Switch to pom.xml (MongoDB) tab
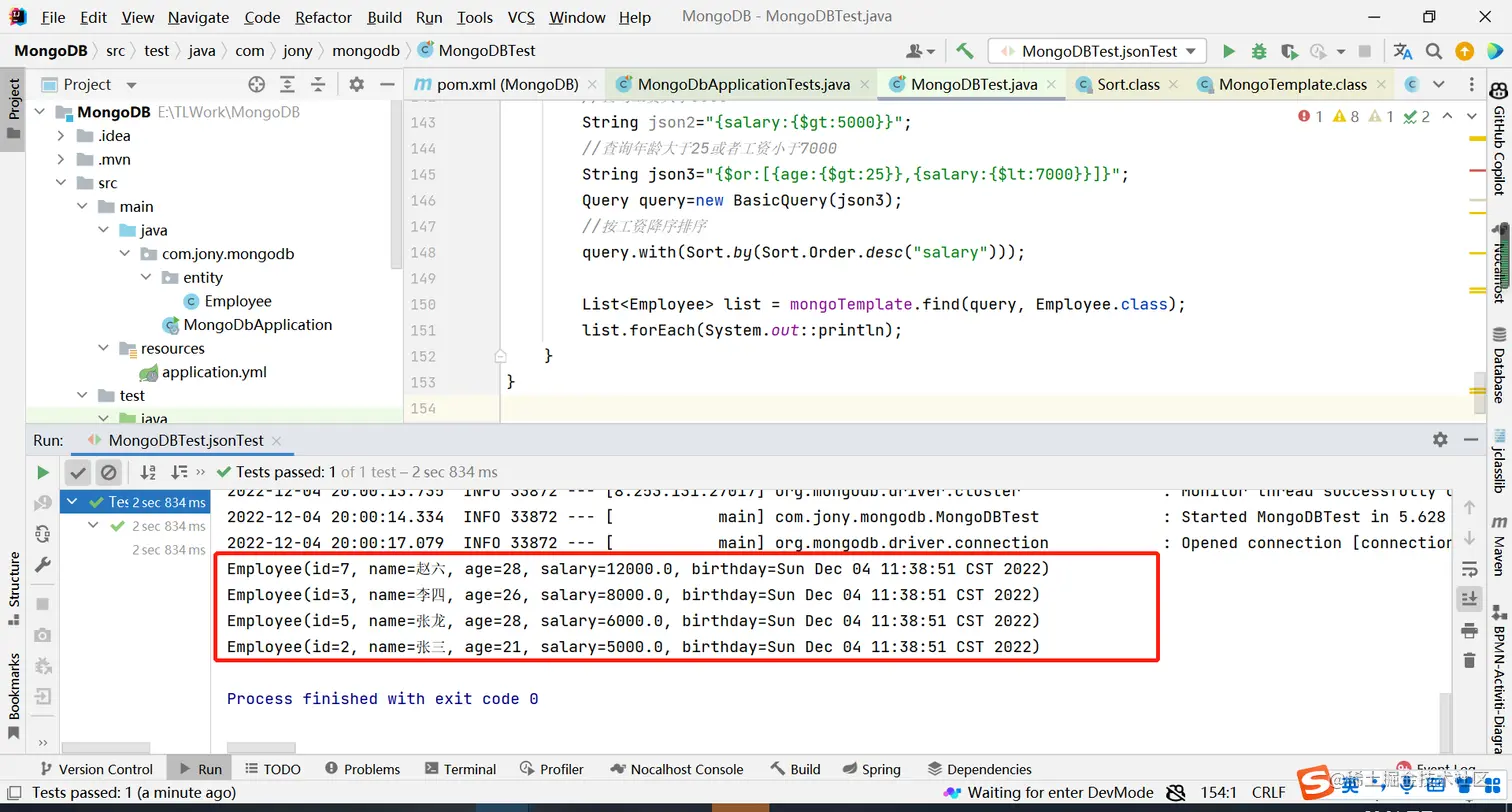This screenshot has height=812, width=1512. (x=506, y=85)
